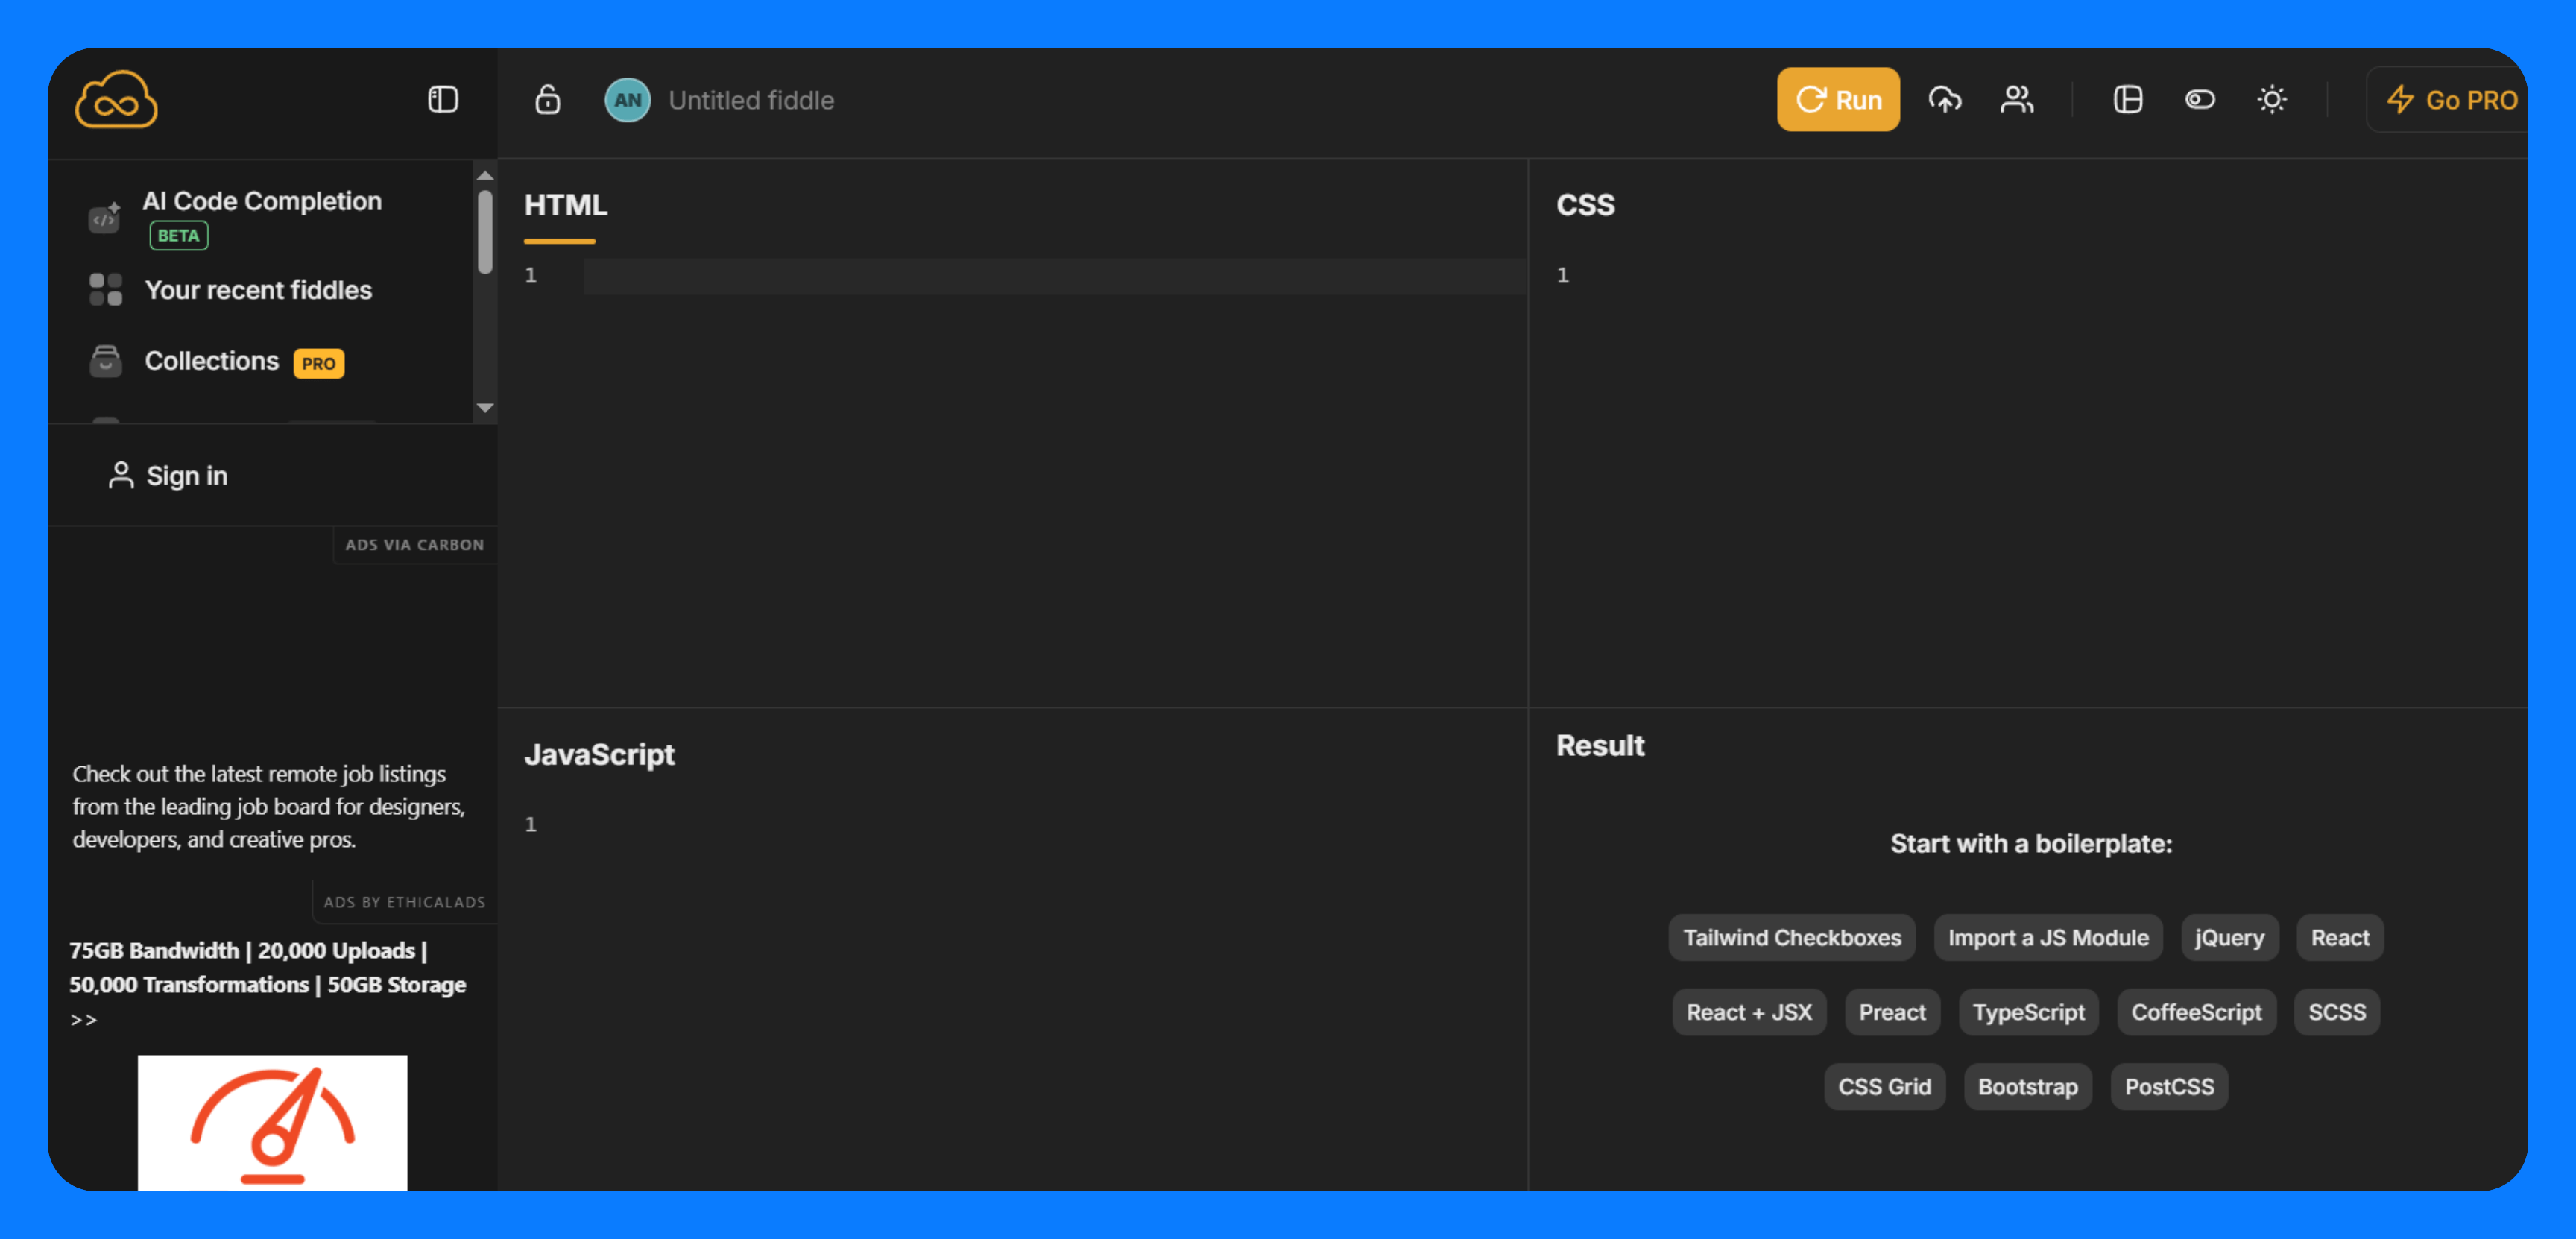Click the sidebar scroll up arrow

[485, 175]
